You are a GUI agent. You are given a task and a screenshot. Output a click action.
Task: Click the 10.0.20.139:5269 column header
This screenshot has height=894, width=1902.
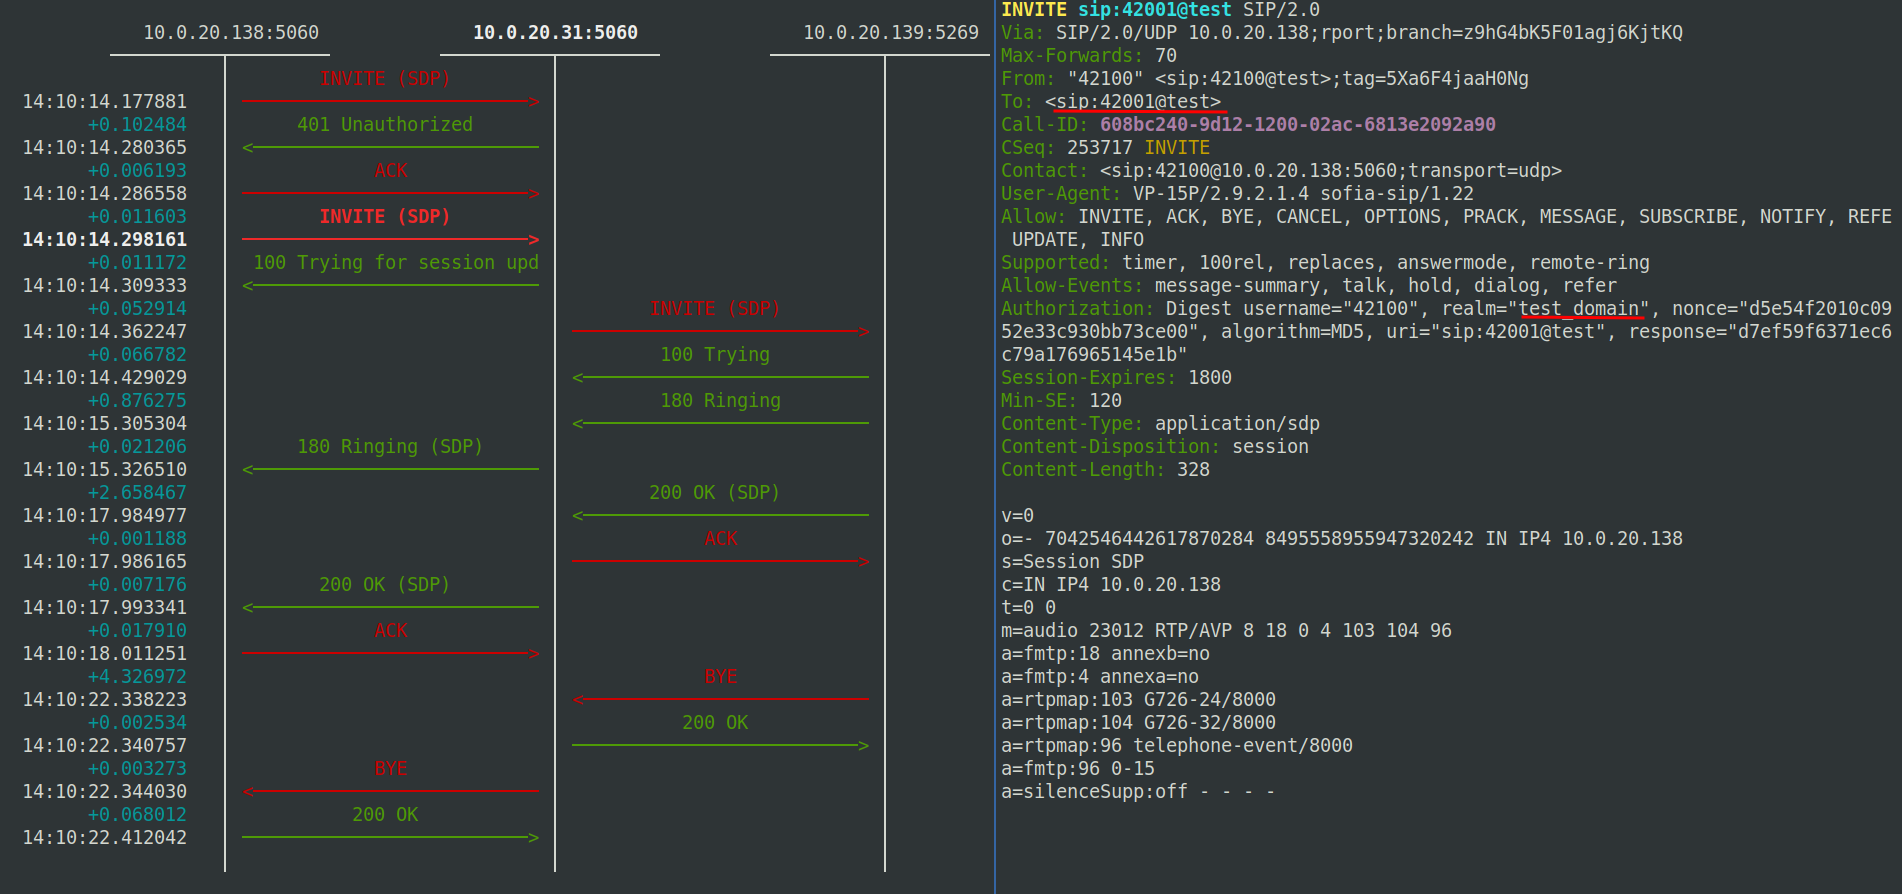point(890,33)
